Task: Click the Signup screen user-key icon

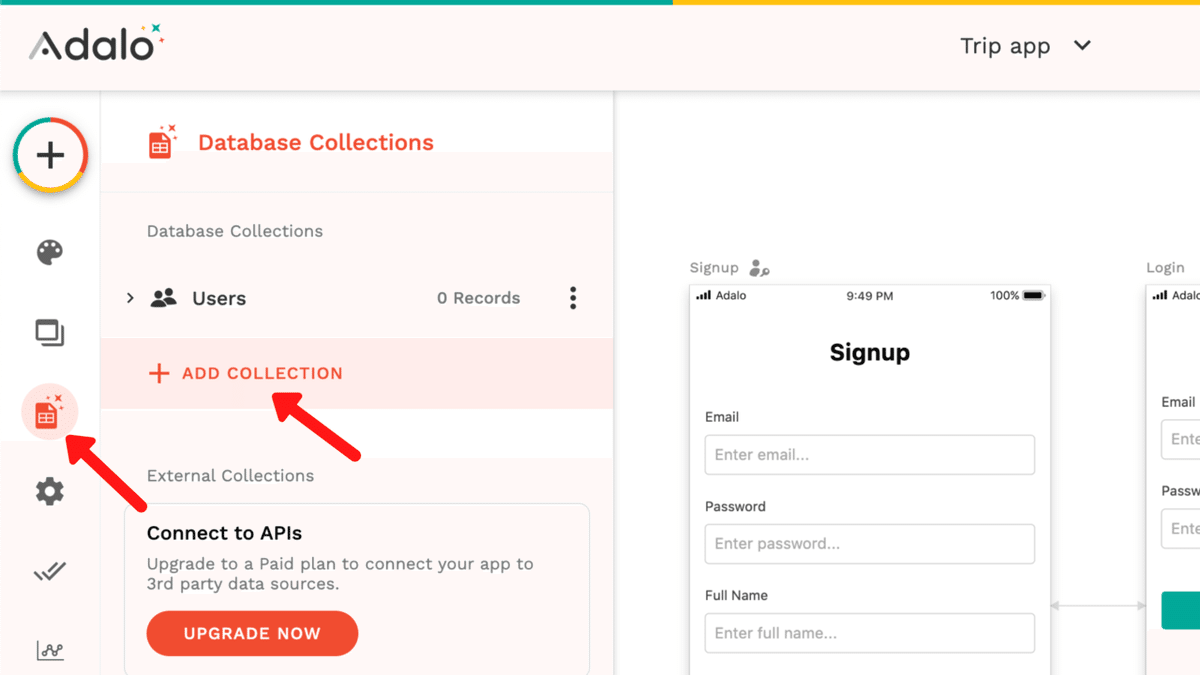Action: [760, 268]
